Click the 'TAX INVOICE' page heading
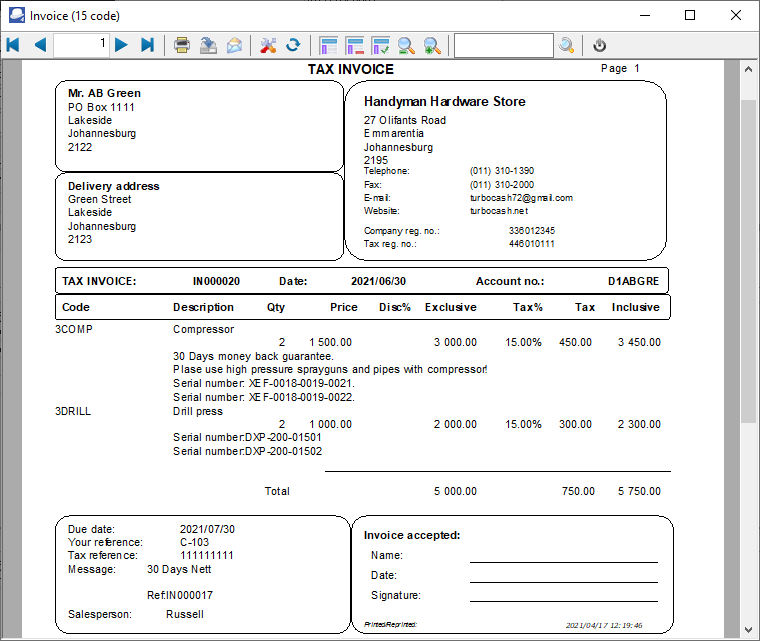760x641 pixels. (351, 69)
